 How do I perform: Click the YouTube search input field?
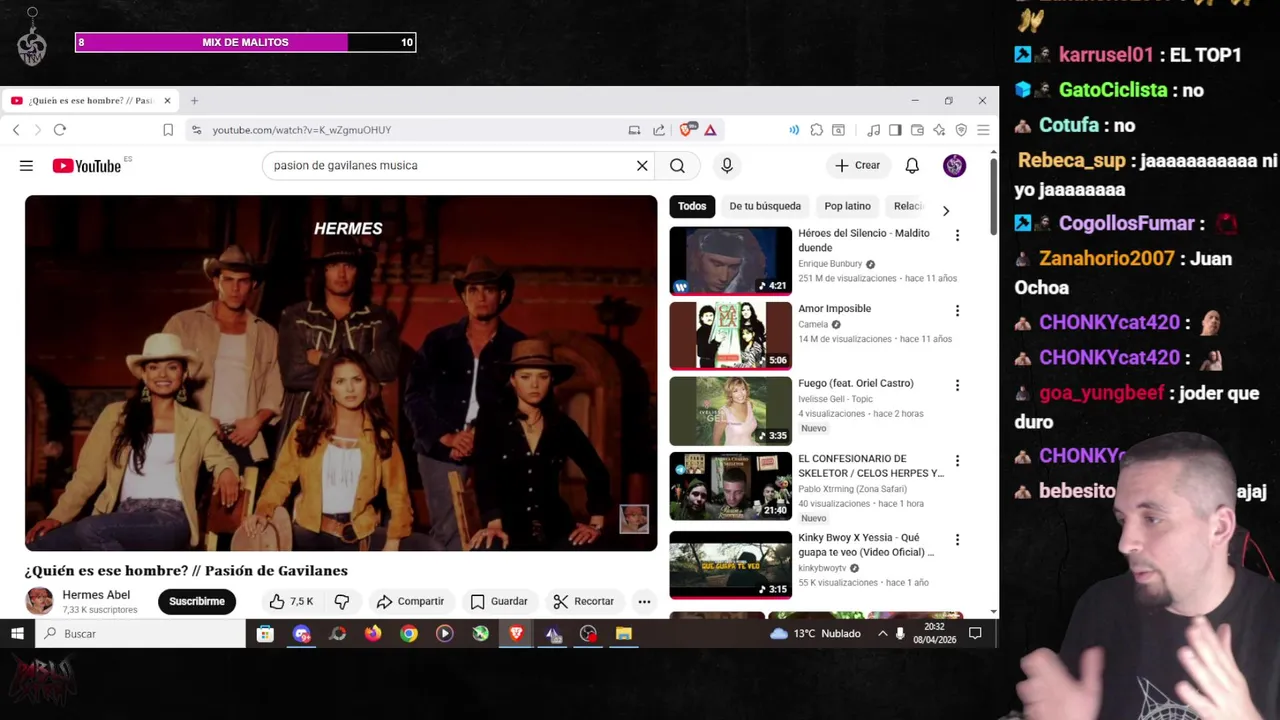point(450,166)
